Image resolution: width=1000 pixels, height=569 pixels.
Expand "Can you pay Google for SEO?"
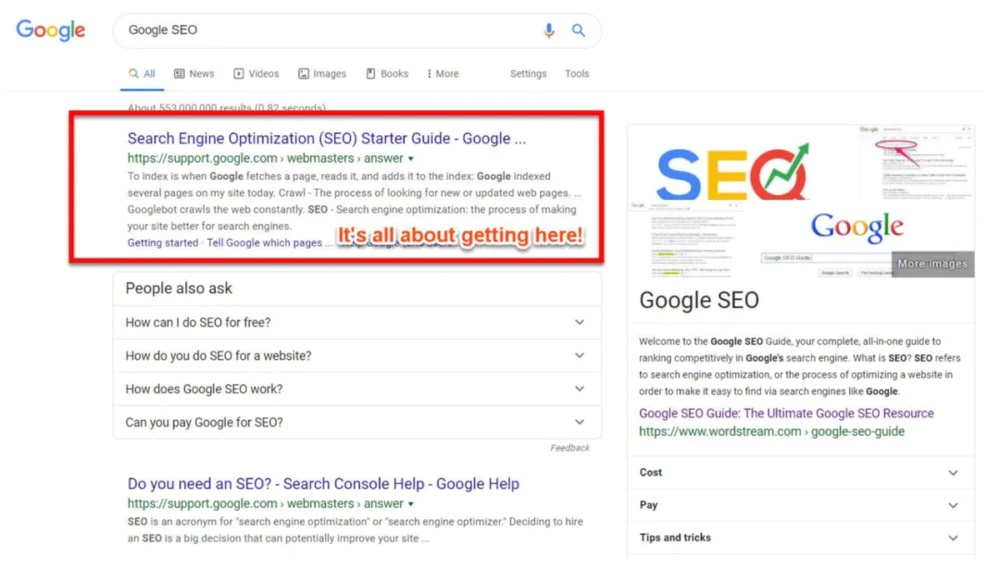[x=579, y=422]
